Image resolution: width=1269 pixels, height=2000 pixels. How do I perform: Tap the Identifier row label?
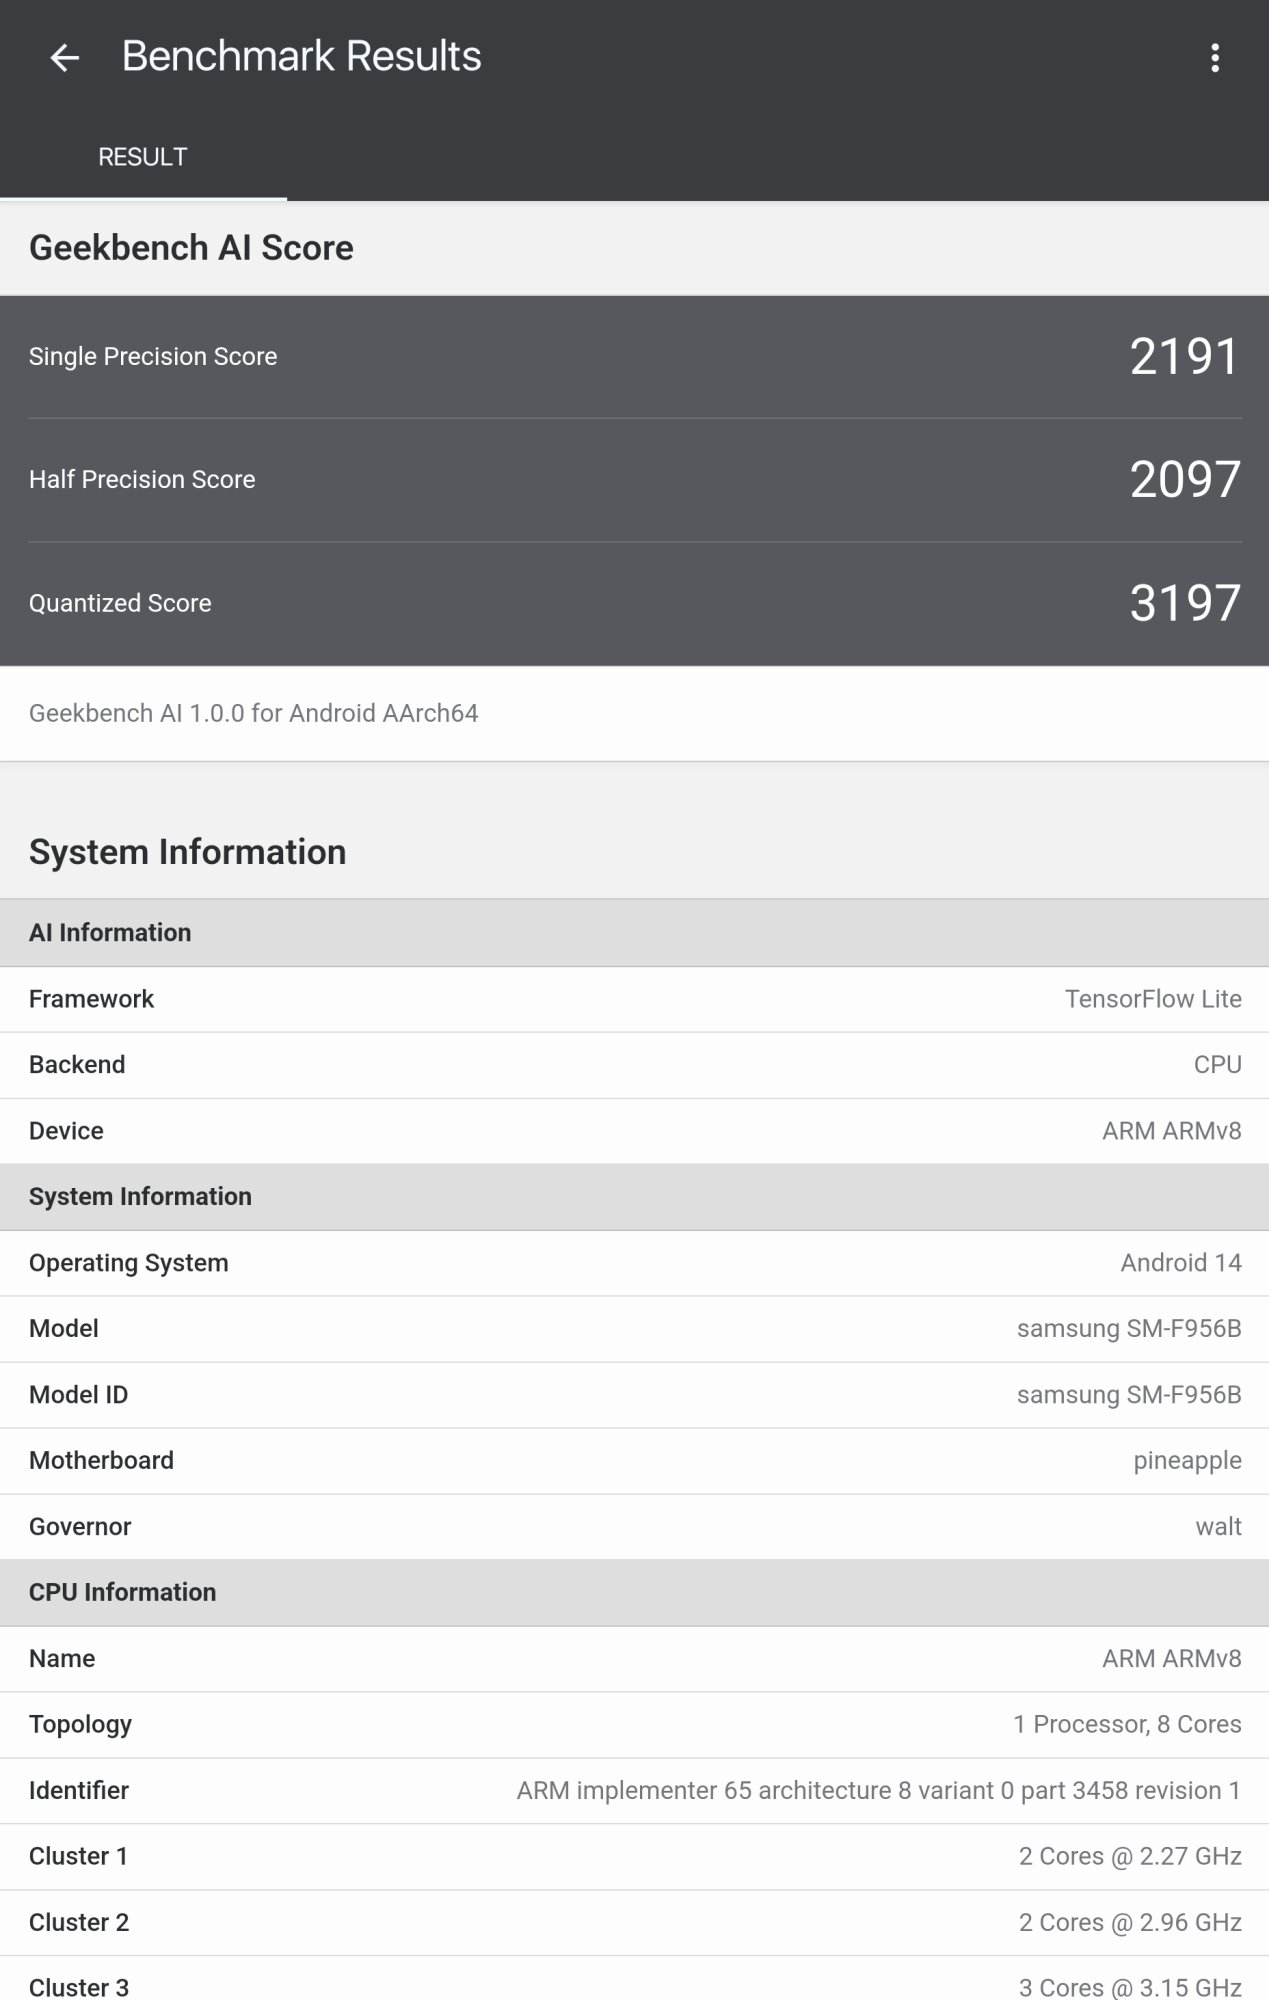click(79, 1791)
